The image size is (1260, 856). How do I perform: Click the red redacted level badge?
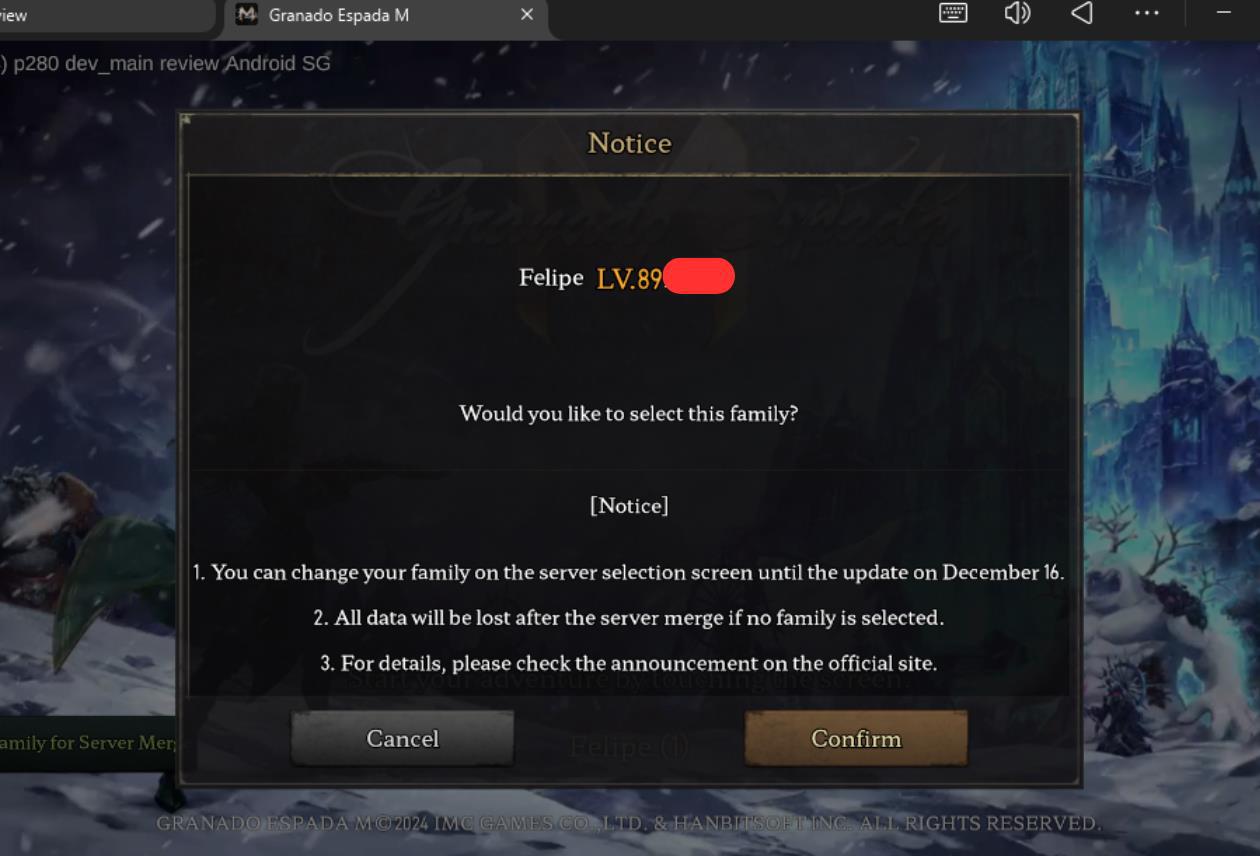pos(699,276)
